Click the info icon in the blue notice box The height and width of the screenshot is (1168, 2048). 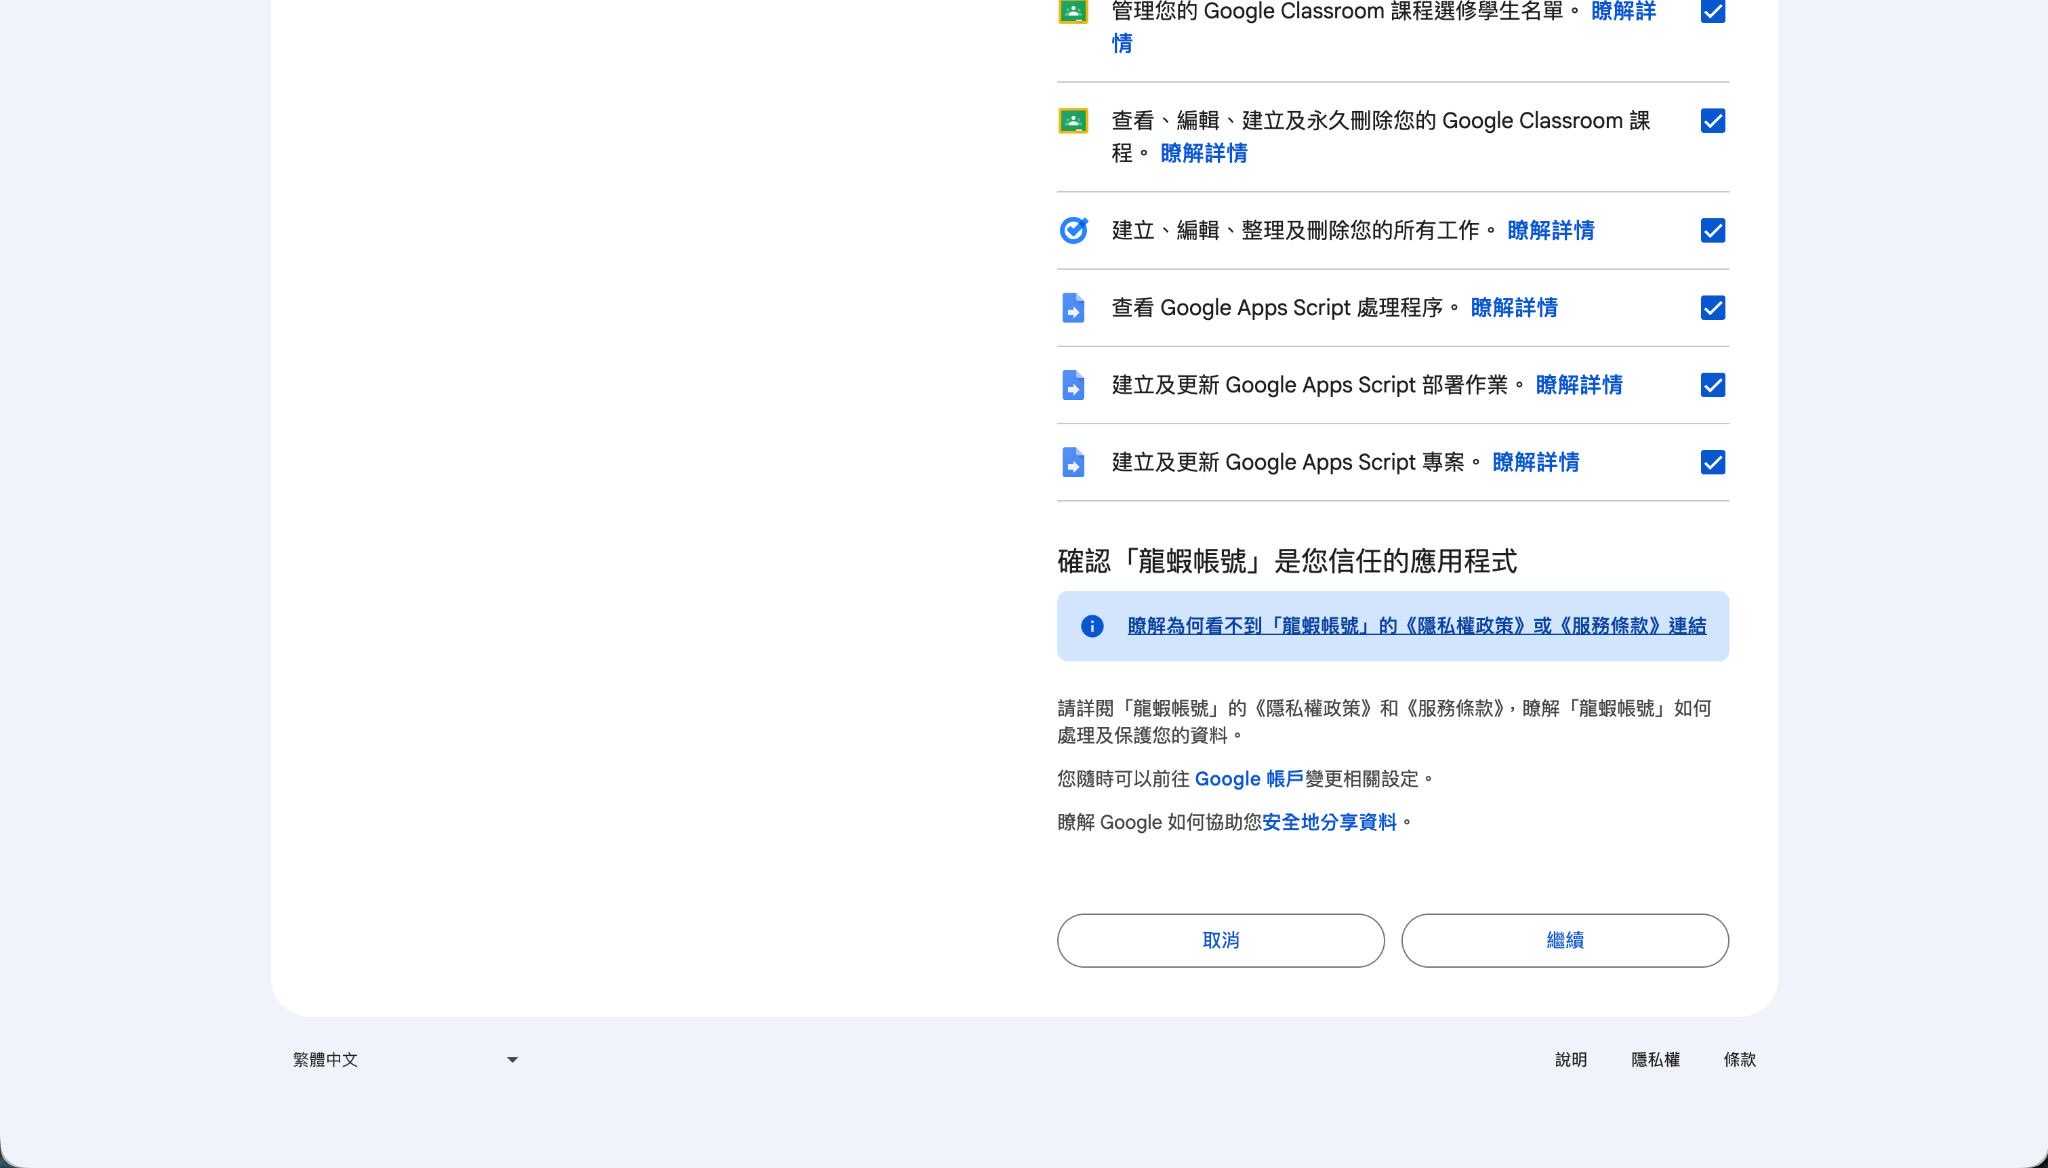tap(1092, 626)
